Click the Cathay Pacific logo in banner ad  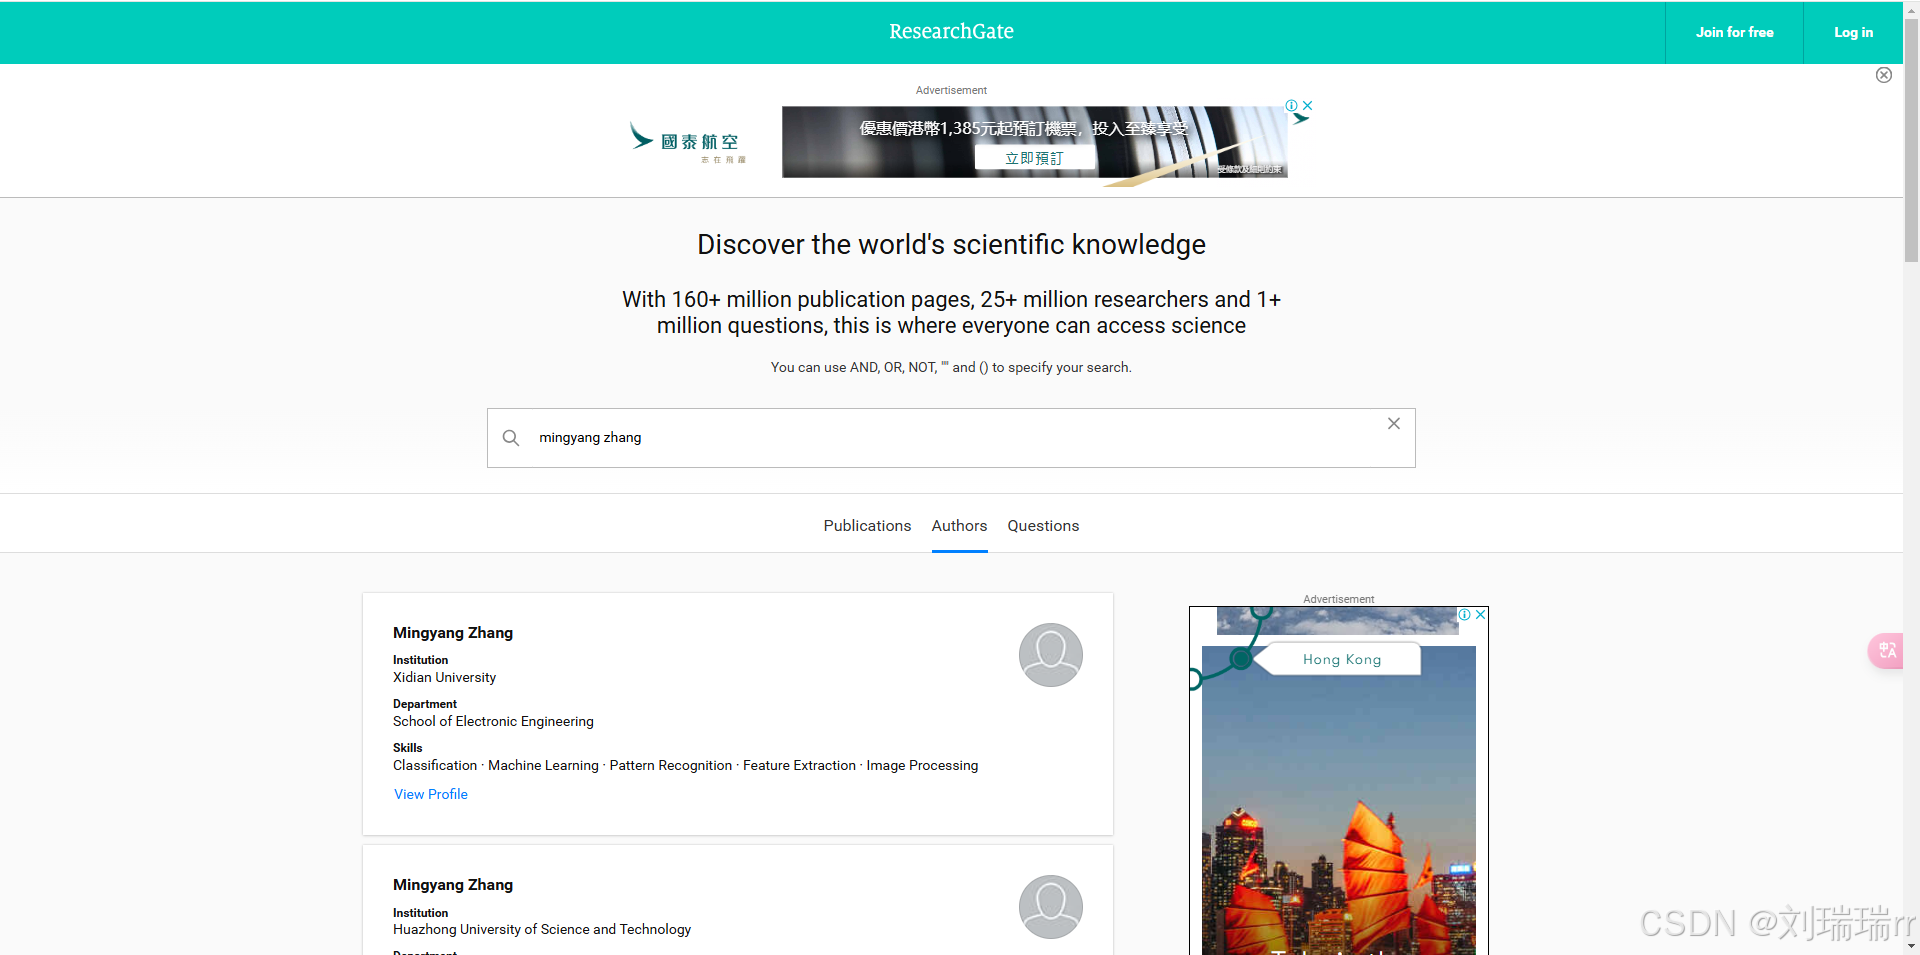pyautogui.click(x=688, y=142)
